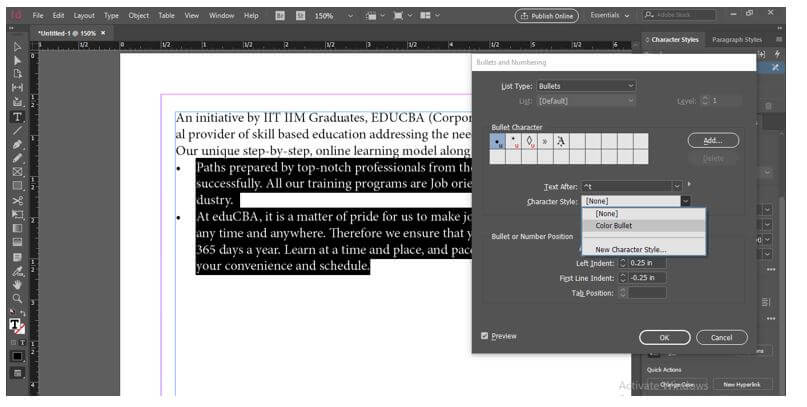Pick the Gradient Swatch tool
807x407 pixels.
point(17,228)
